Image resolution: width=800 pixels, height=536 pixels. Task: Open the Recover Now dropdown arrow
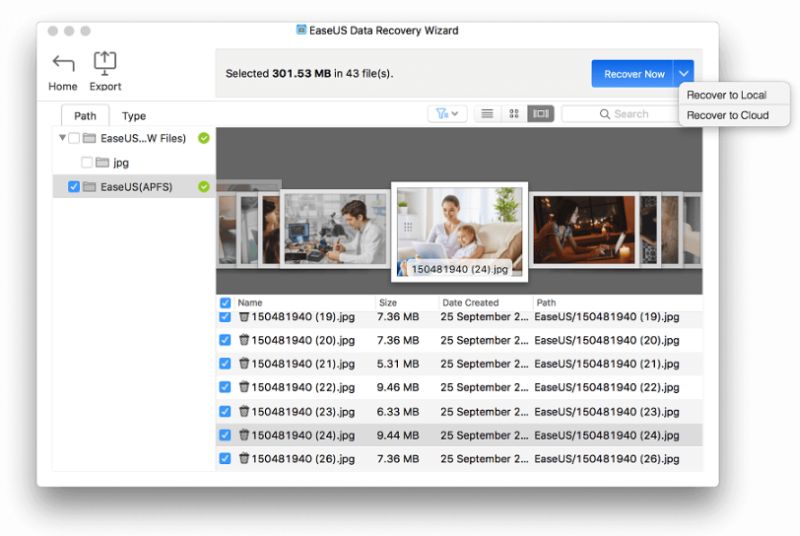(684, 74)
